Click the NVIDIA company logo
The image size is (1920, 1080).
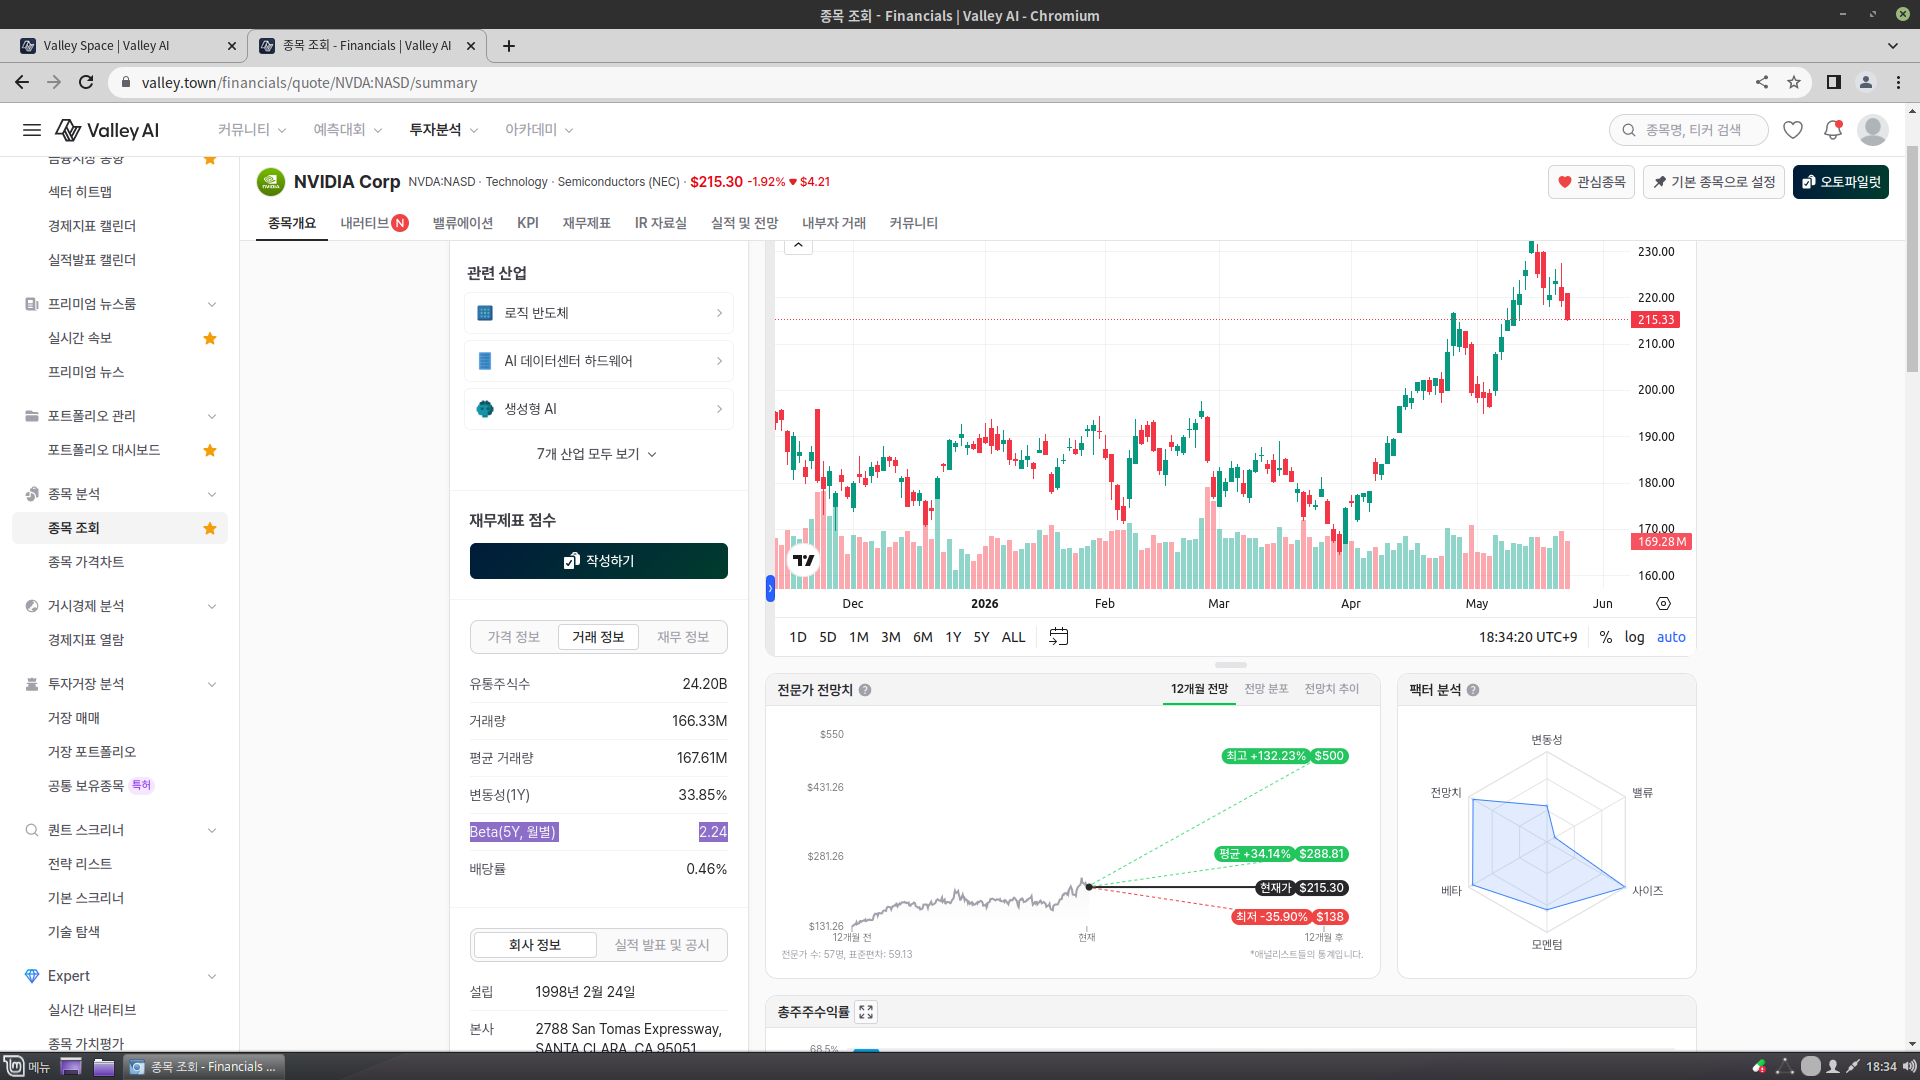(270, 182)
